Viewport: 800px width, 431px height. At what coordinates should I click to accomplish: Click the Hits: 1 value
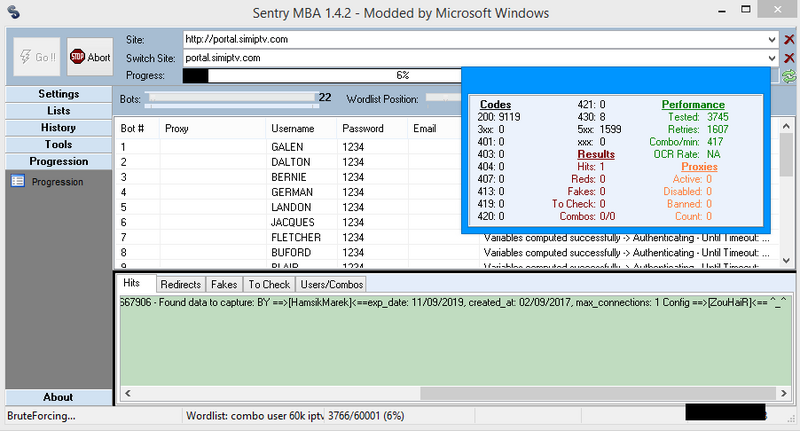coord(591,167)
